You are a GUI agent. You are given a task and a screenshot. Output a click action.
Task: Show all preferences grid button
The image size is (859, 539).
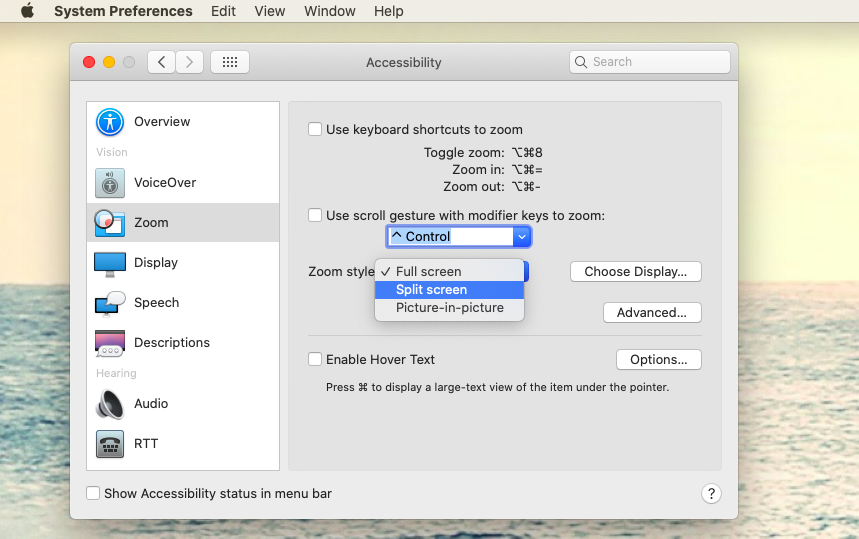pos(230,62)
